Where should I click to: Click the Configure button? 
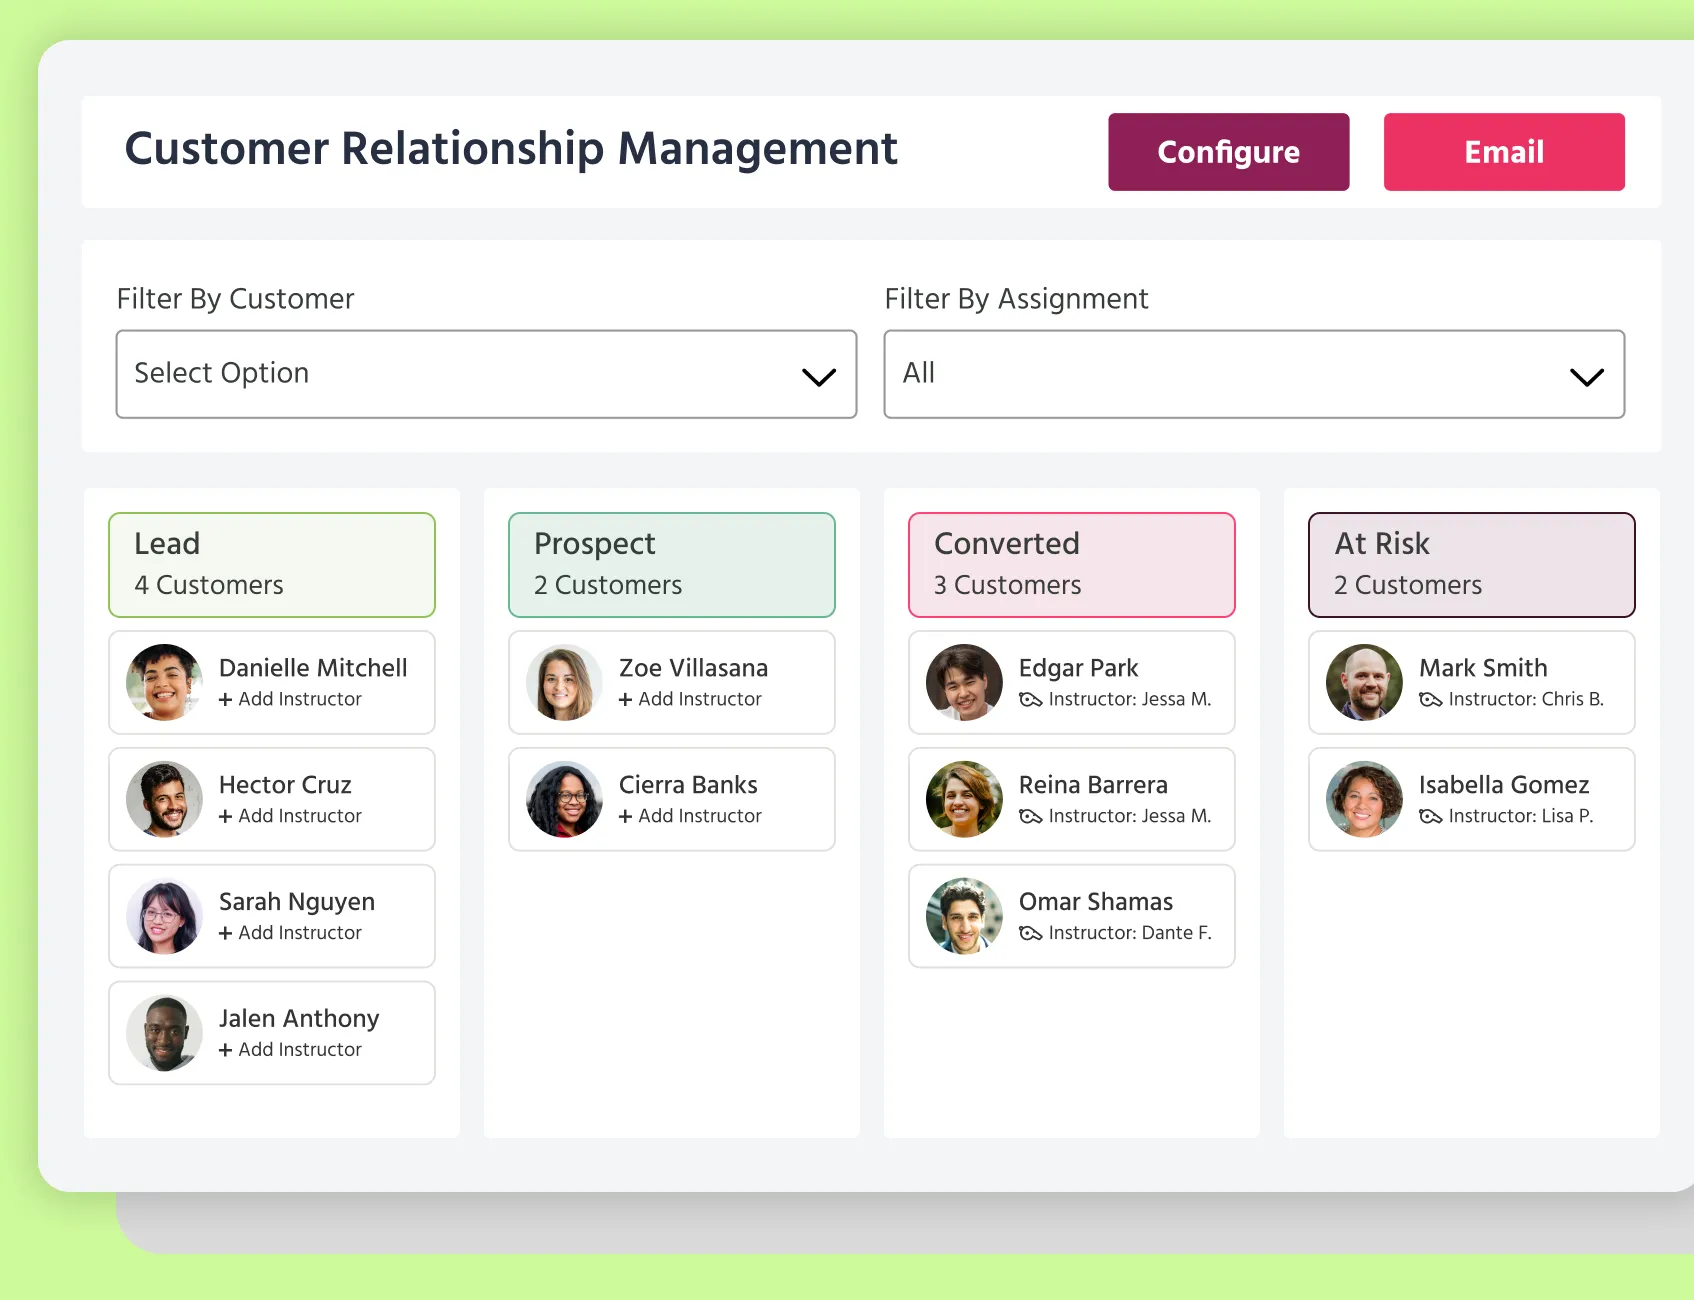[1228, 152]
